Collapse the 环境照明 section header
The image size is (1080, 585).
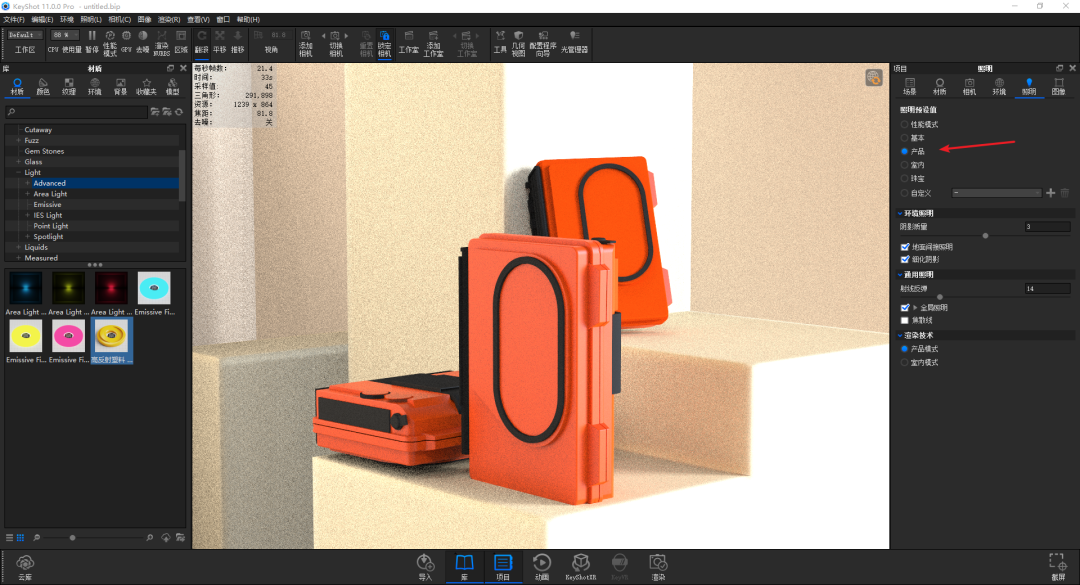(916, 213)
